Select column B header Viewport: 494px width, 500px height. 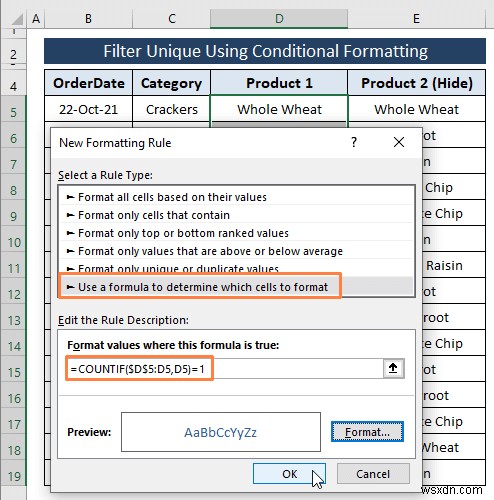point(88,19)
